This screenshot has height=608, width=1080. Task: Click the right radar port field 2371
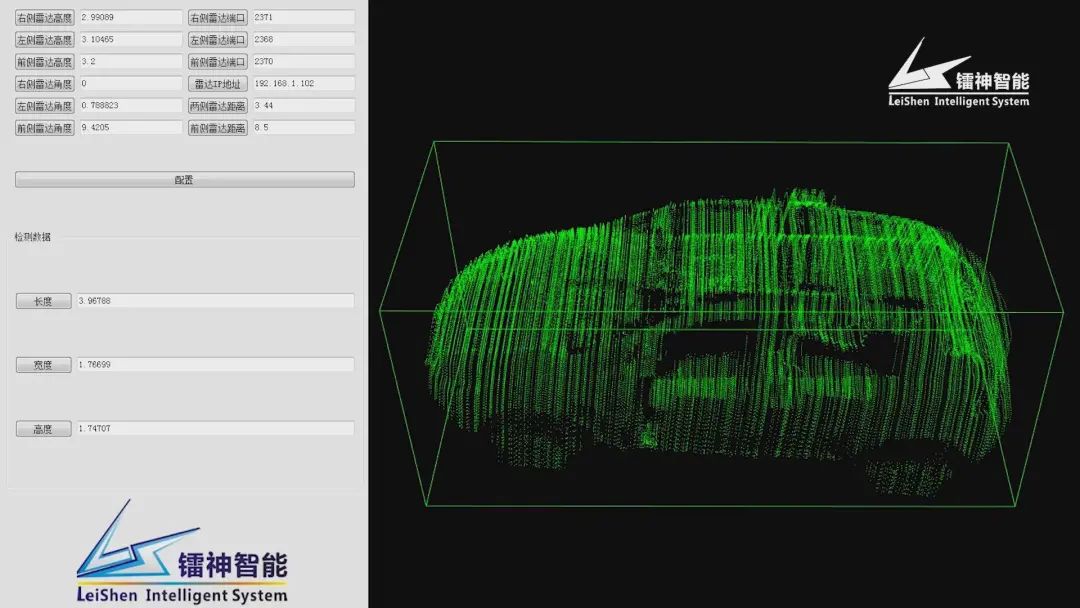[303, 18]
